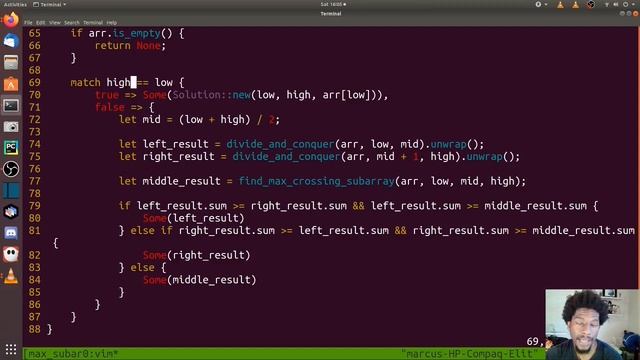Click line number 69 in gutter
Viewport: 640px width, 360px height.
point(35,82)
